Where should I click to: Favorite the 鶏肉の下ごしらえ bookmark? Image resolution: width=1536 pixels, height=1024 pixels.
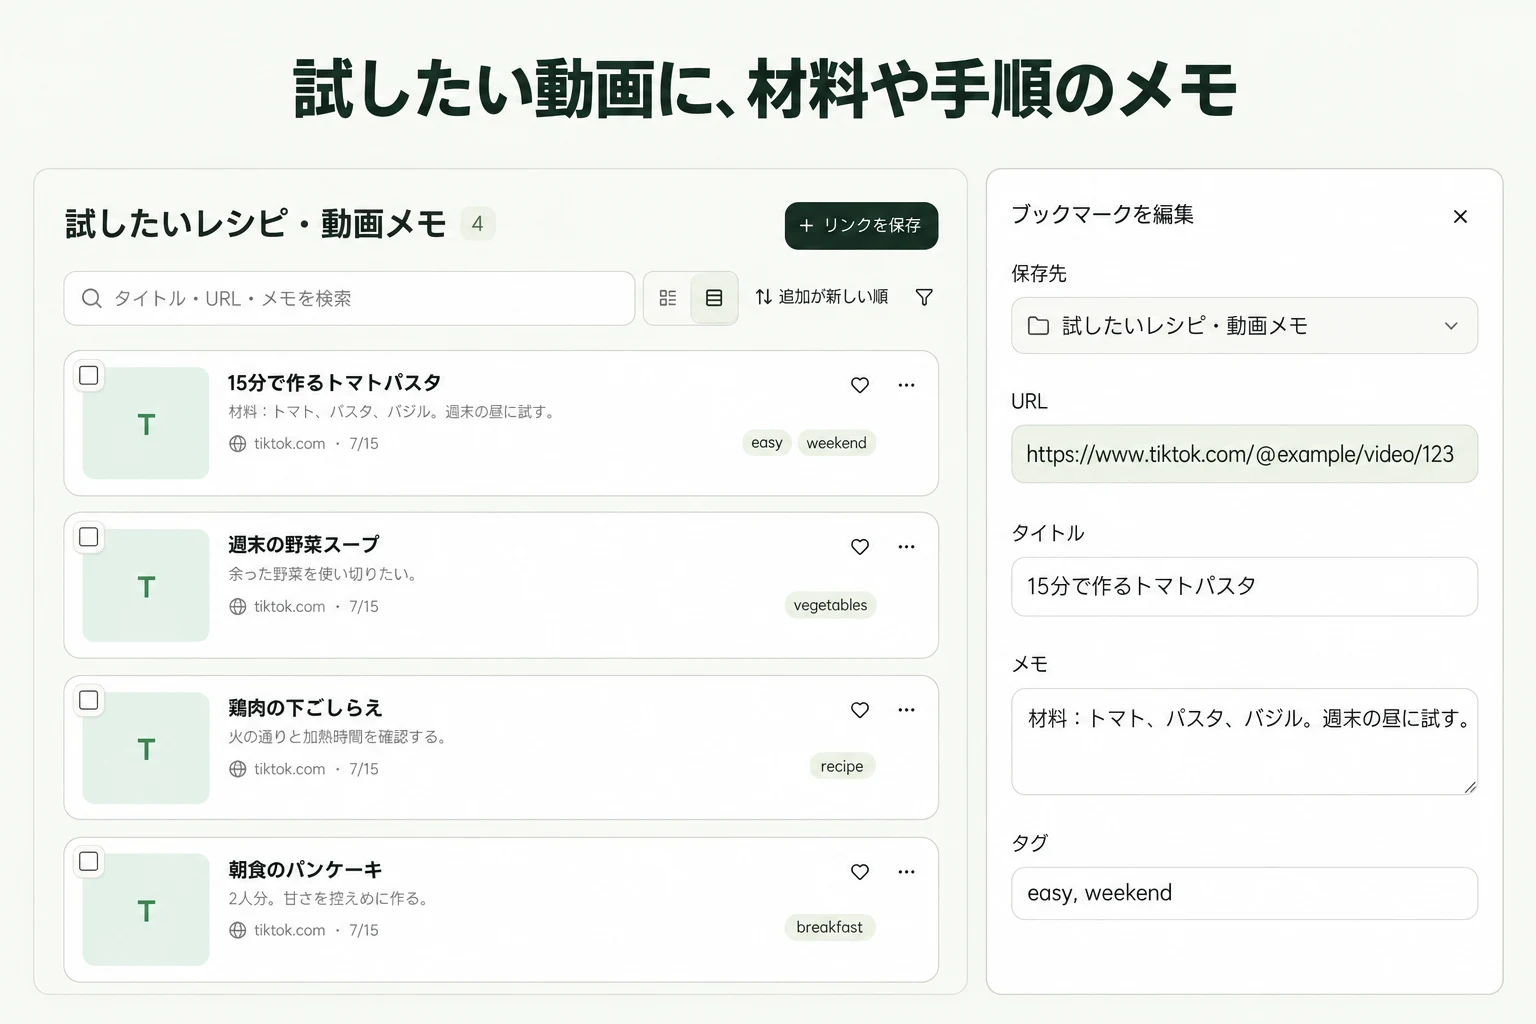coord(860,710)
